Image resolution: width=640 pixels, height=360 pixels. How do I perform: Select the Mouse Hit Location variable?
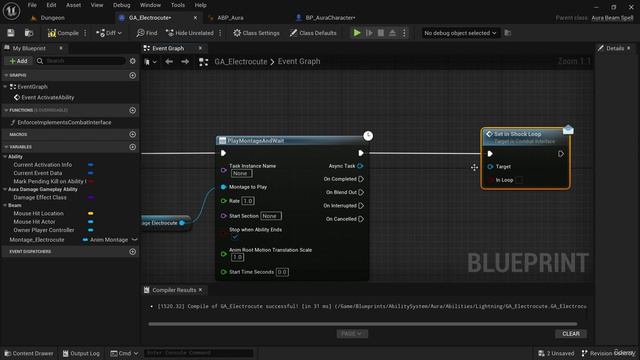[x=38, y=213]
